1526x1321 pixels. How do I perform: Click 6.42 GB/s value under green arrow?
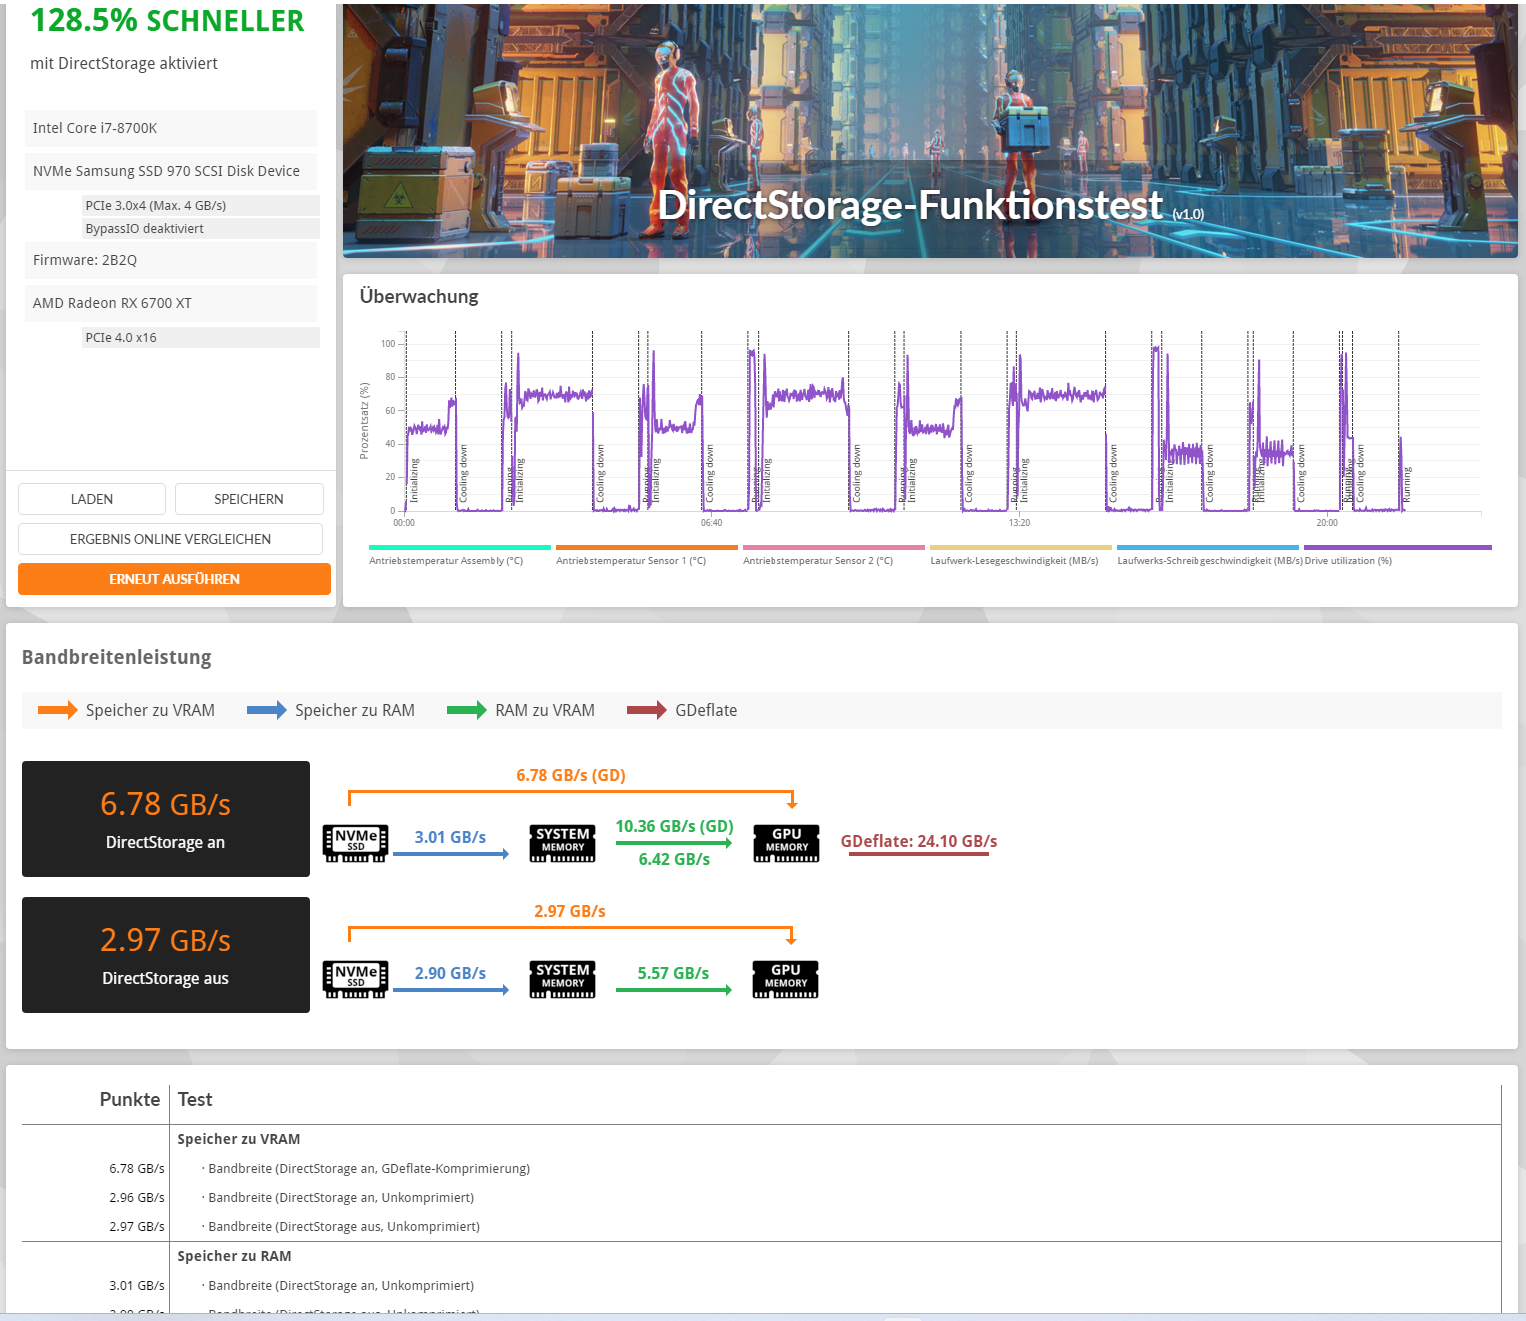point(674,859)
